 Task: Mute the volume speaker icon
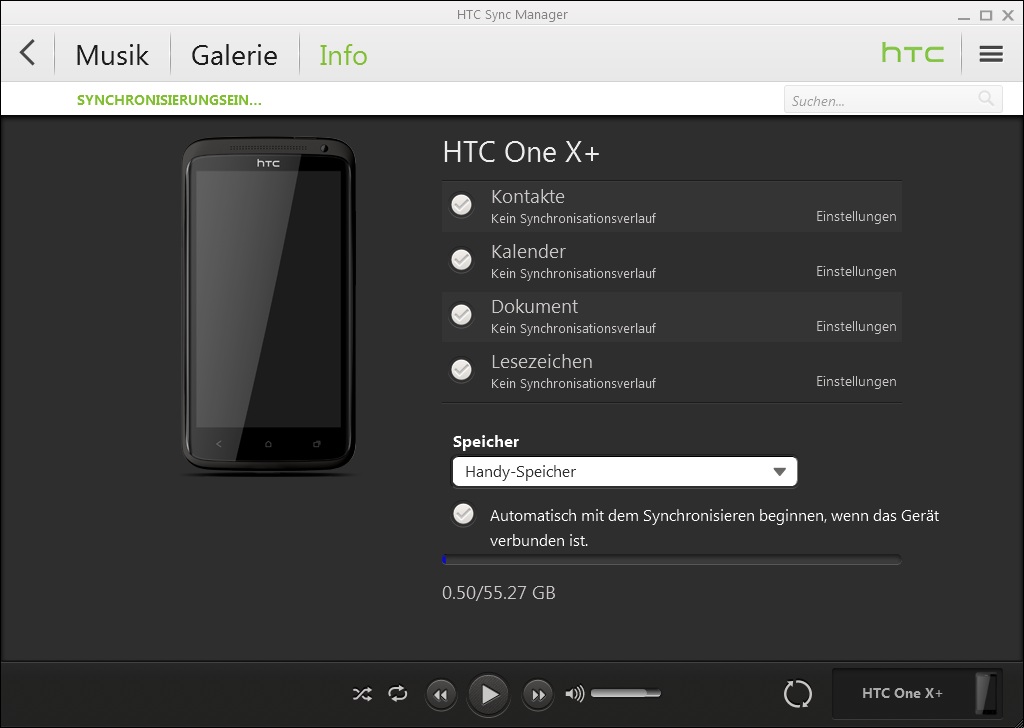coord(574,694)
